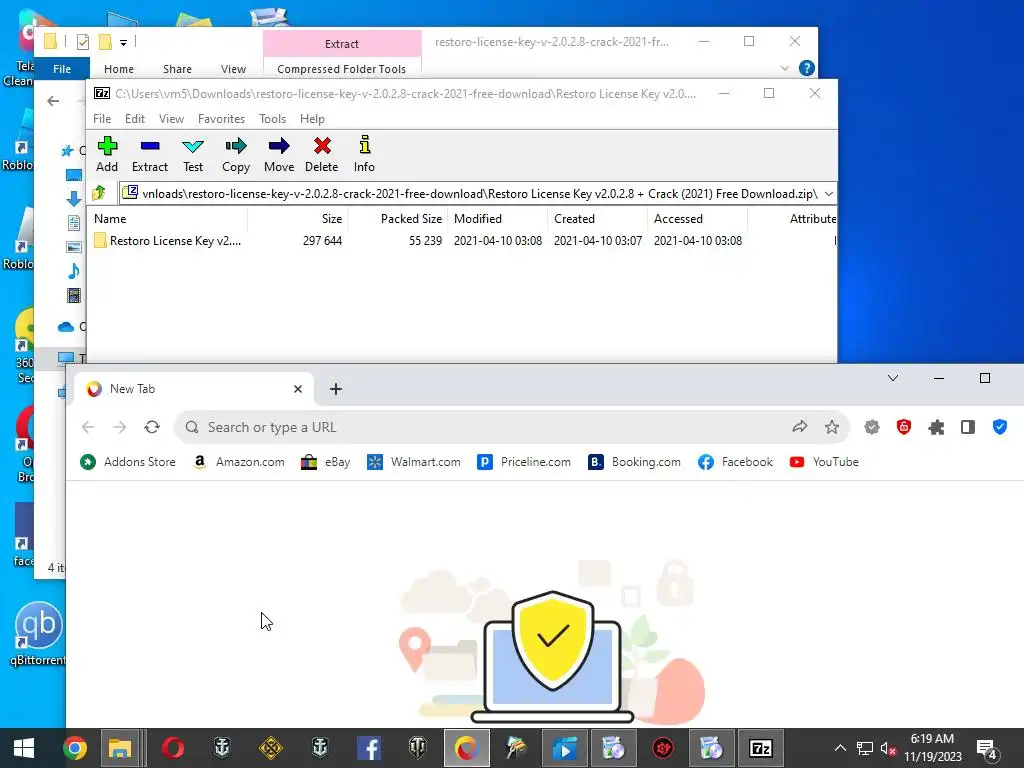Expand the Explorer ribbon with the chevron
Screen dimensions: 1024x768
[785, 68]
